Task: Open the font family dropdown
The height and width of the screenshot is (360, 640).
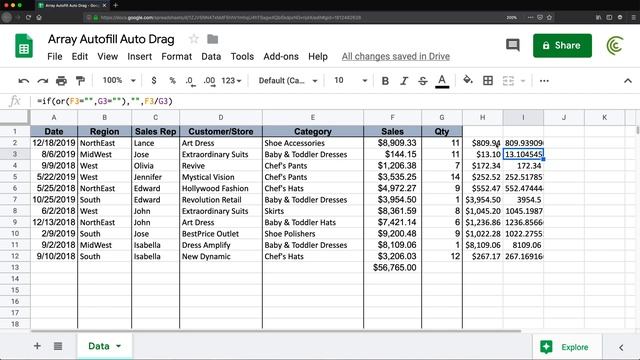Action: click(288, 81)
